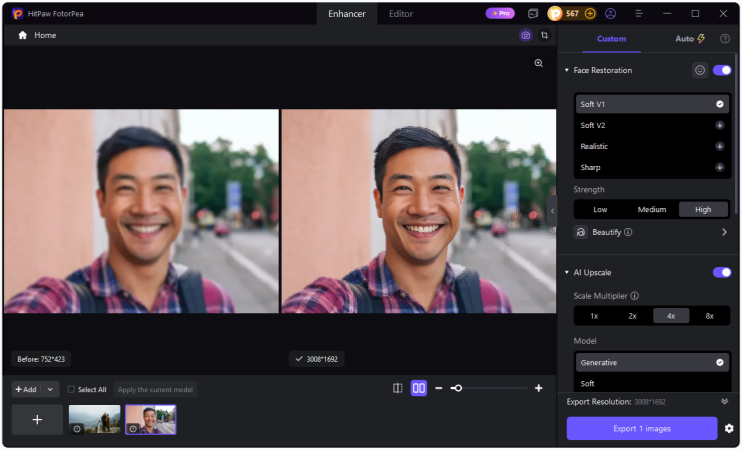Click the 567 coin balance icon
This screenshot has width=742, height=450.
[x=555, y=14]
